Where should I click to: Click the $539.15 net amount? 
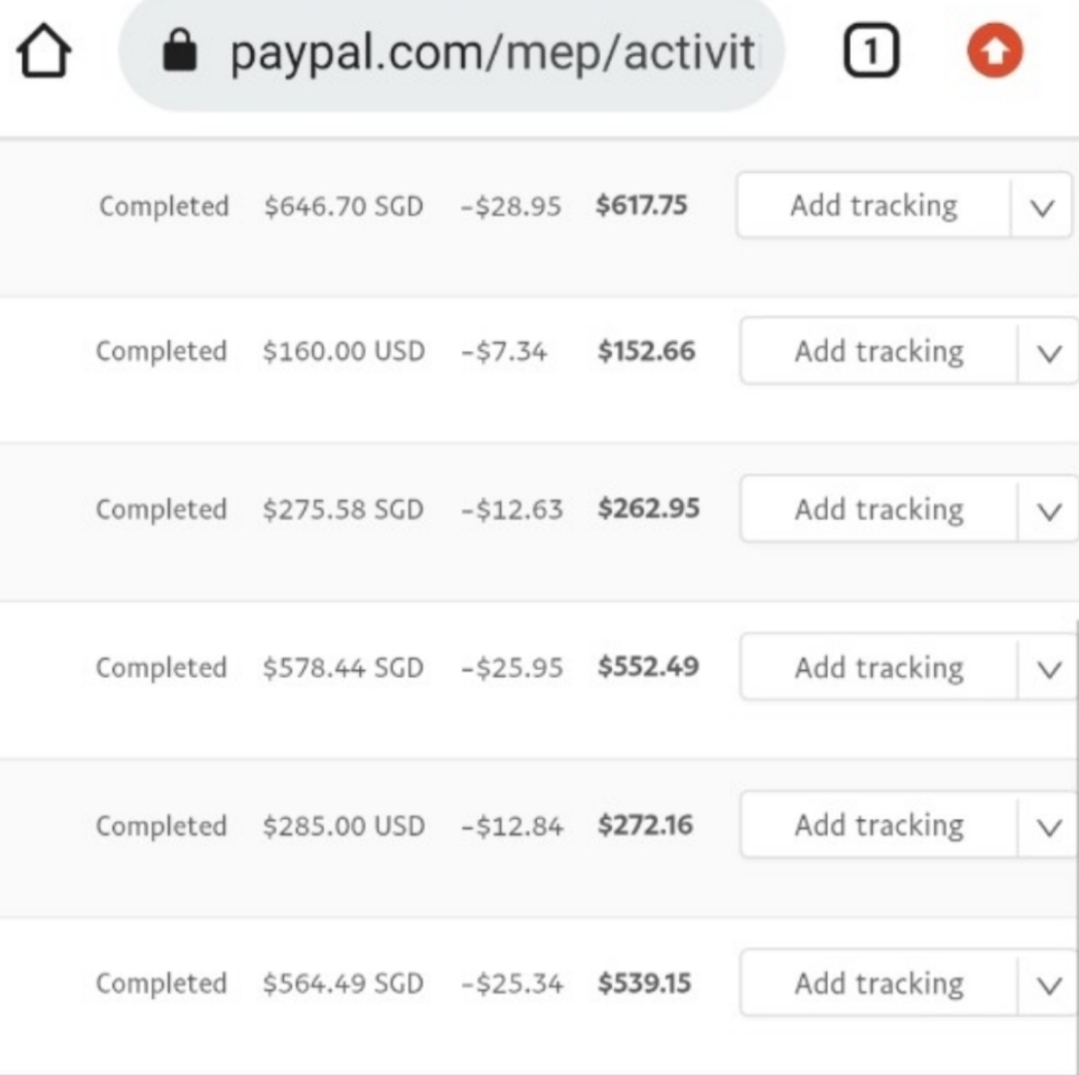tap(644, 983)
